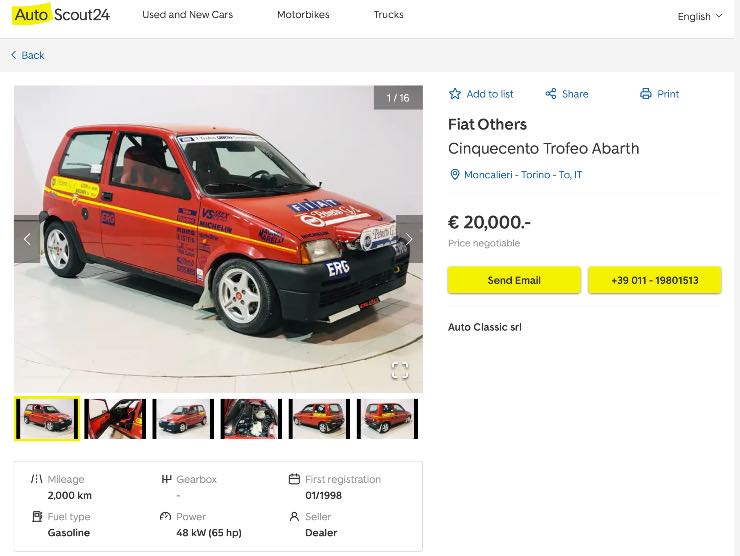The width and height of the screenshot is (740, 556).
Task: Show next photo with right arrow
Action: click(409, 239)
